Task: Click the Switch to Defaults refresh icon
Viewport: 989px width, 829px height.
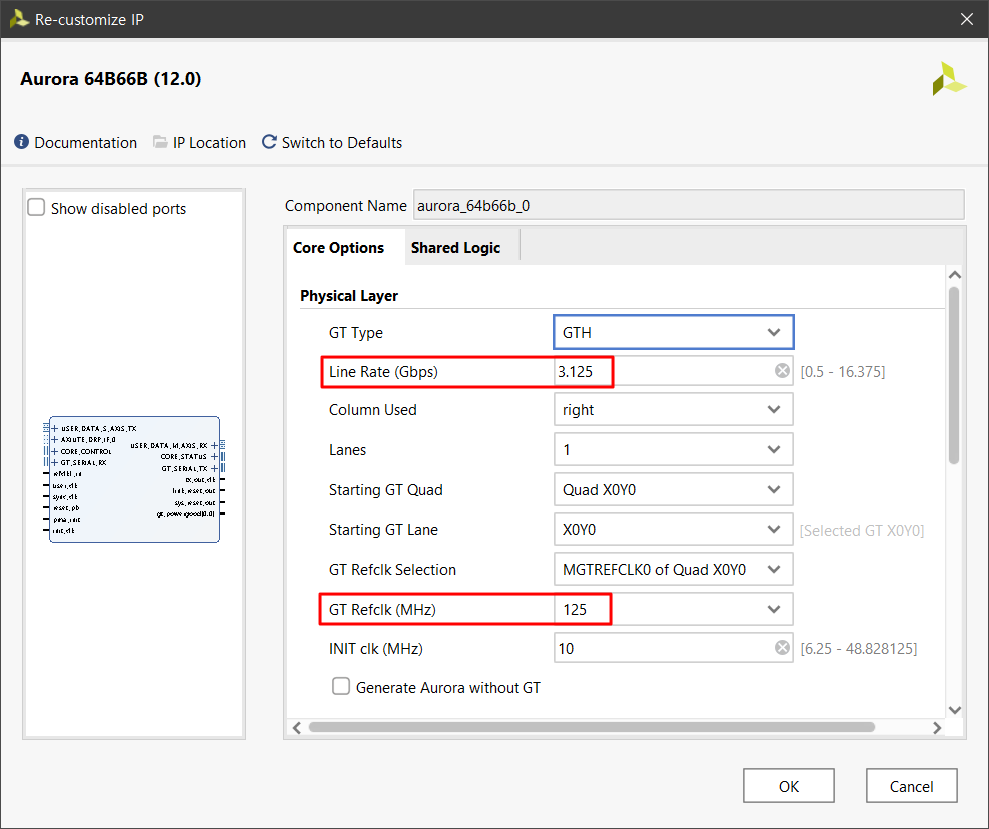Action: pyautogui.click(x=269, y=142)
